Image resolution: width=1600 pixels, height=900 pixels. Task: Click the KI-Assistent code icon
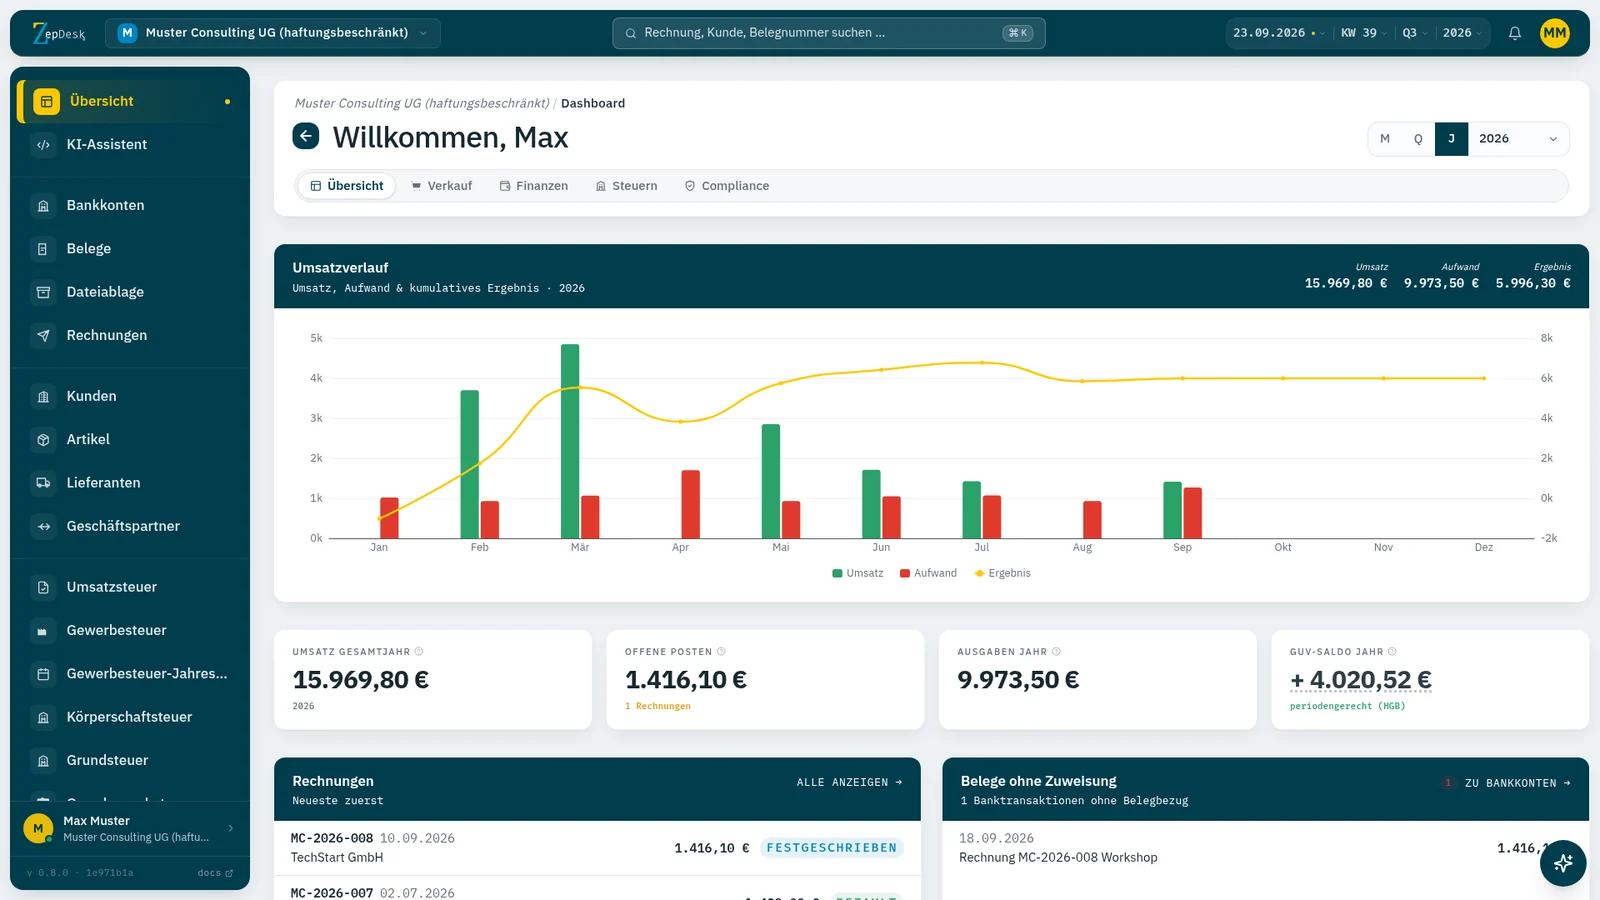(x=43, y=145)
